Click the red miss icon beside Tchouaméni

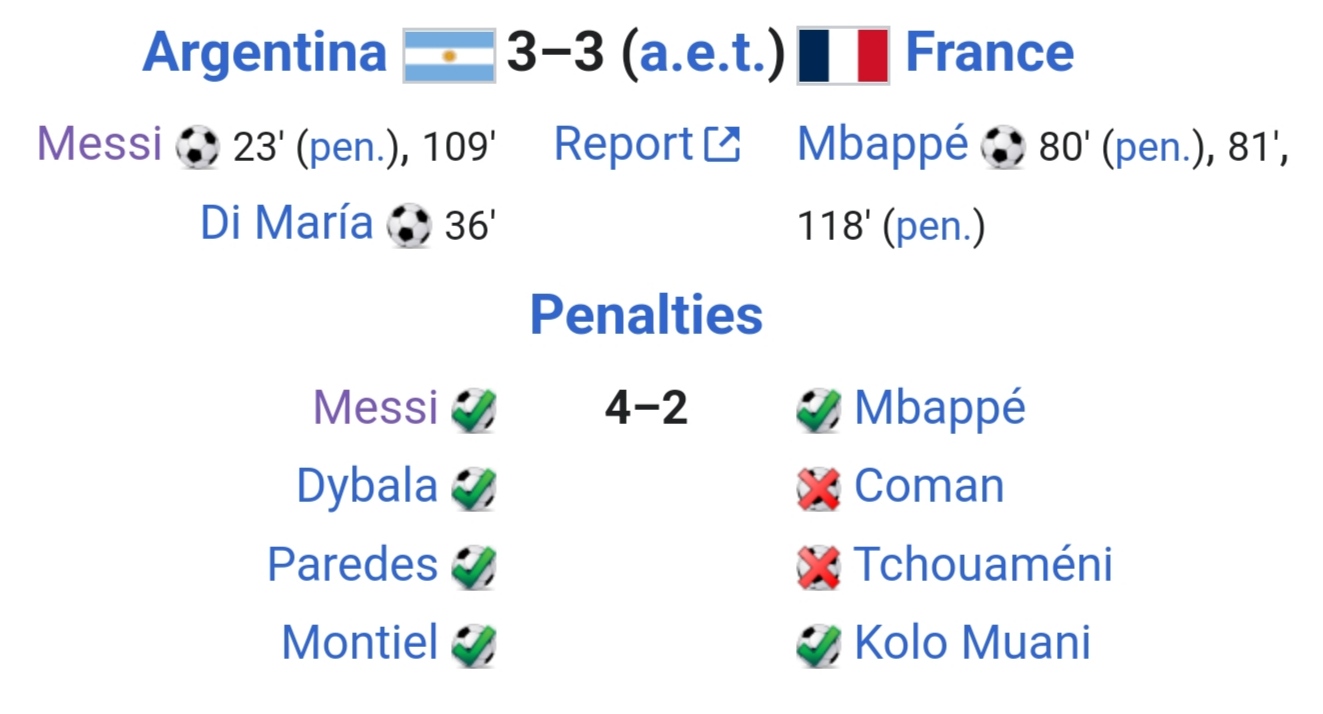tap(819, 566)
